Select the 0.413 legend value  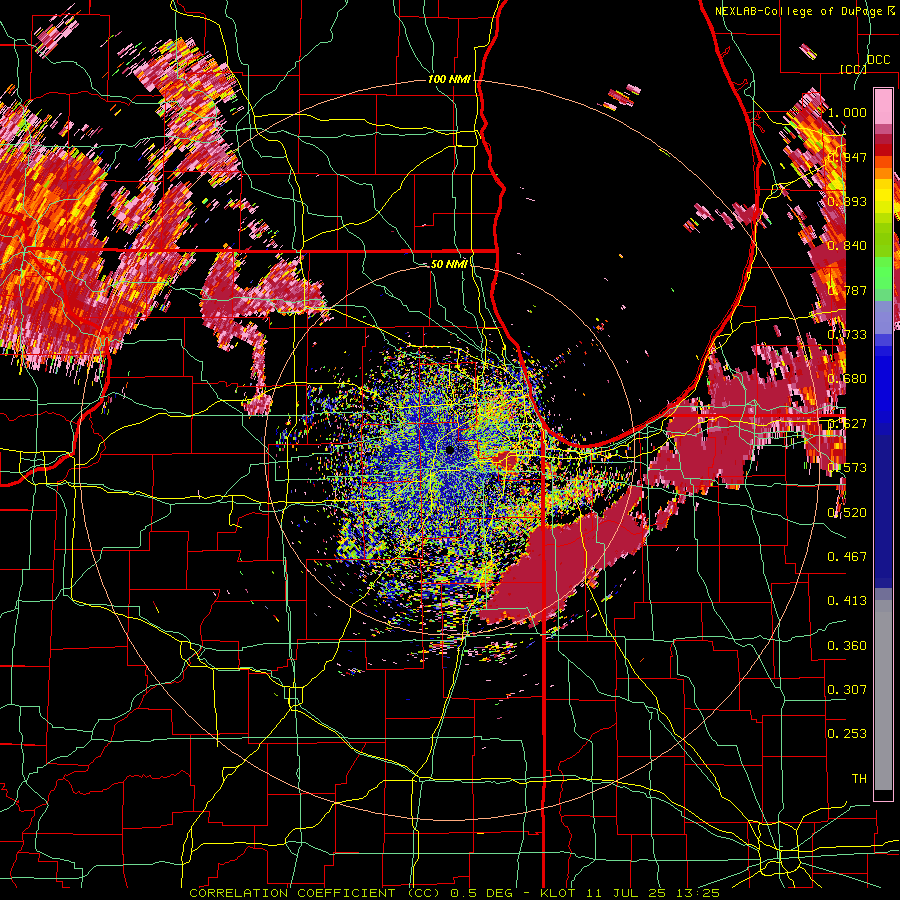point(847,600)
